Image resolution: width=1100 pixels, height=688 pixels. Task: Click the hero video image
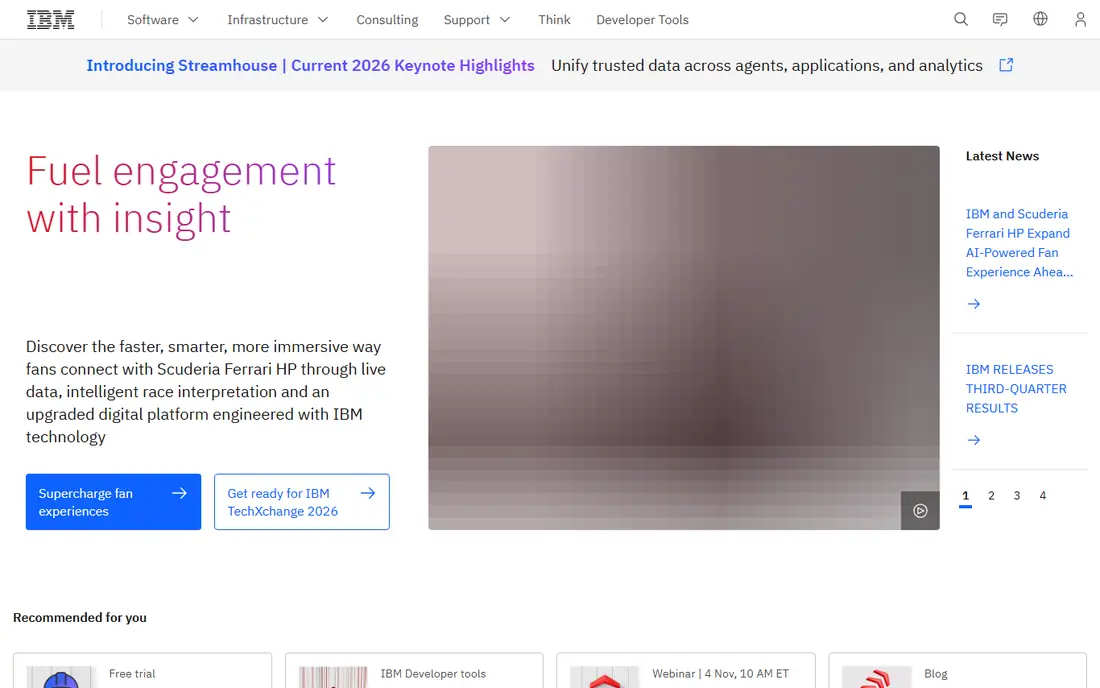point(684,337)
